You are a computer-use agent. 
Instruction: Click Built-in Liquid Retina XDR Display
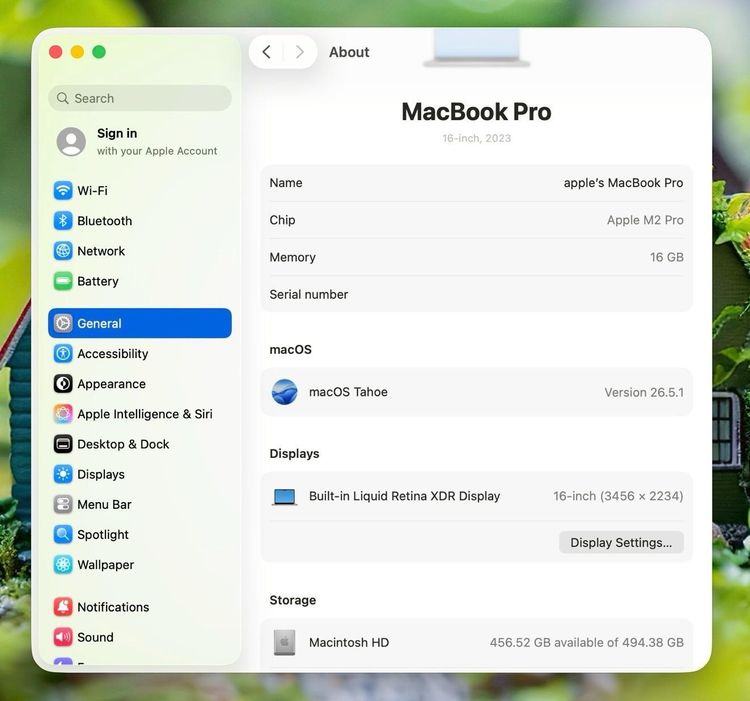pyautogui.click(x=404, y=496)
